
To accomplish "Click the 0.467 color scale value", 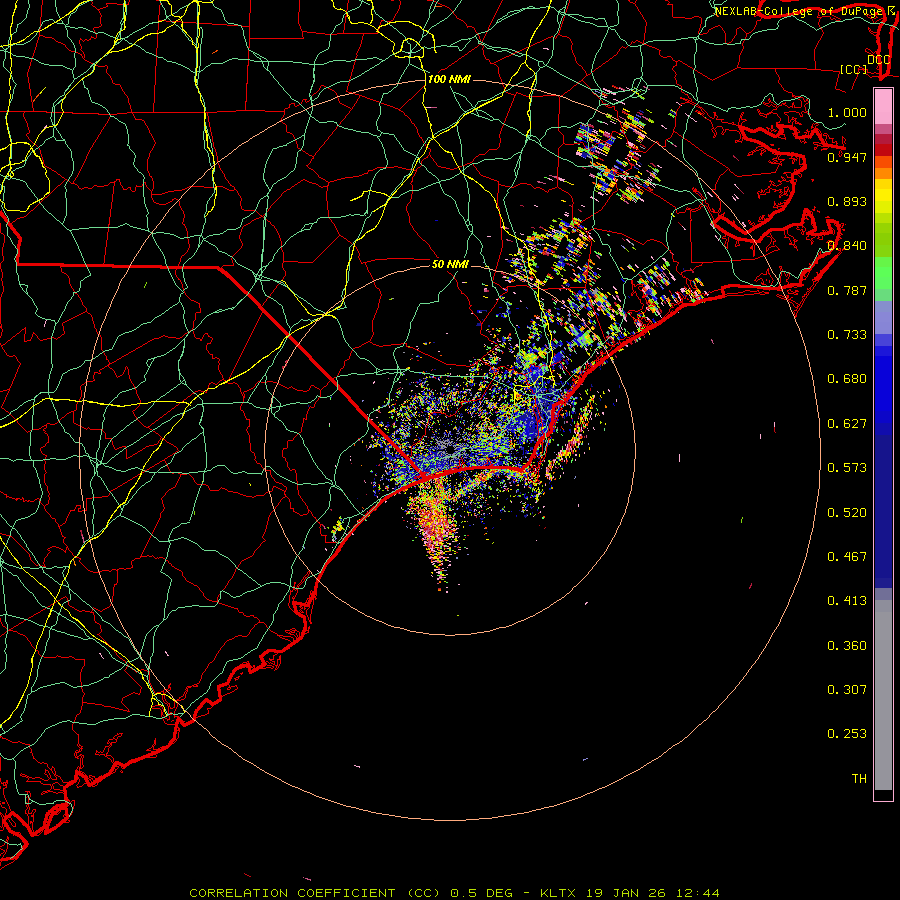I will coord(847,557).
